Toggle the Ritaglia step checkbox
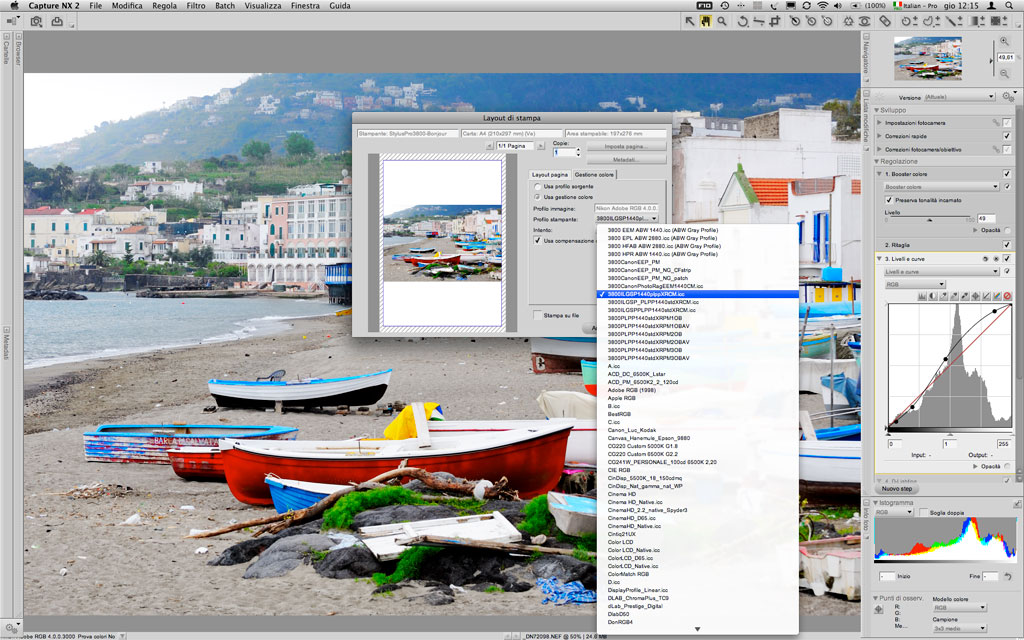Image resolution: width=1024 pixels, height=640 pixels. click(x=1006, y=245)
